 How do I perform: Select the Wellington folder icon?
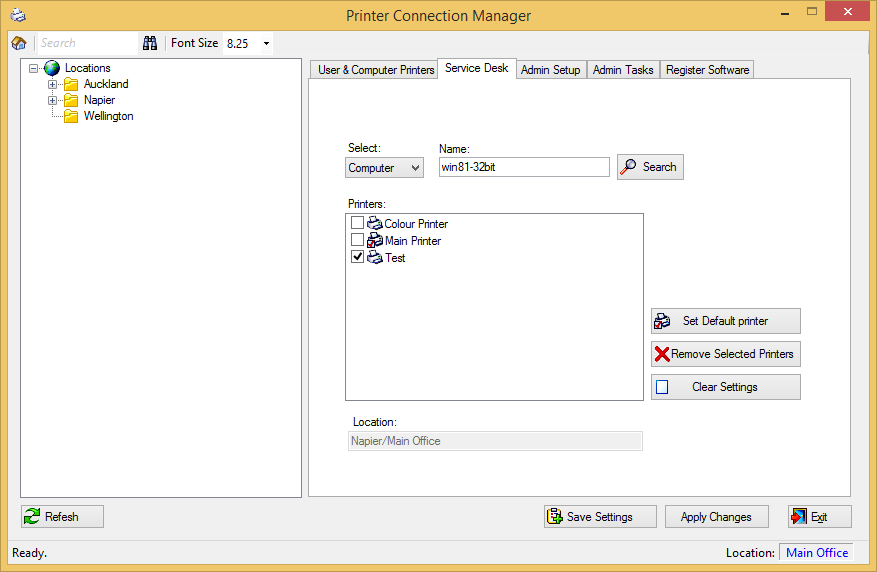pos(71,116)
